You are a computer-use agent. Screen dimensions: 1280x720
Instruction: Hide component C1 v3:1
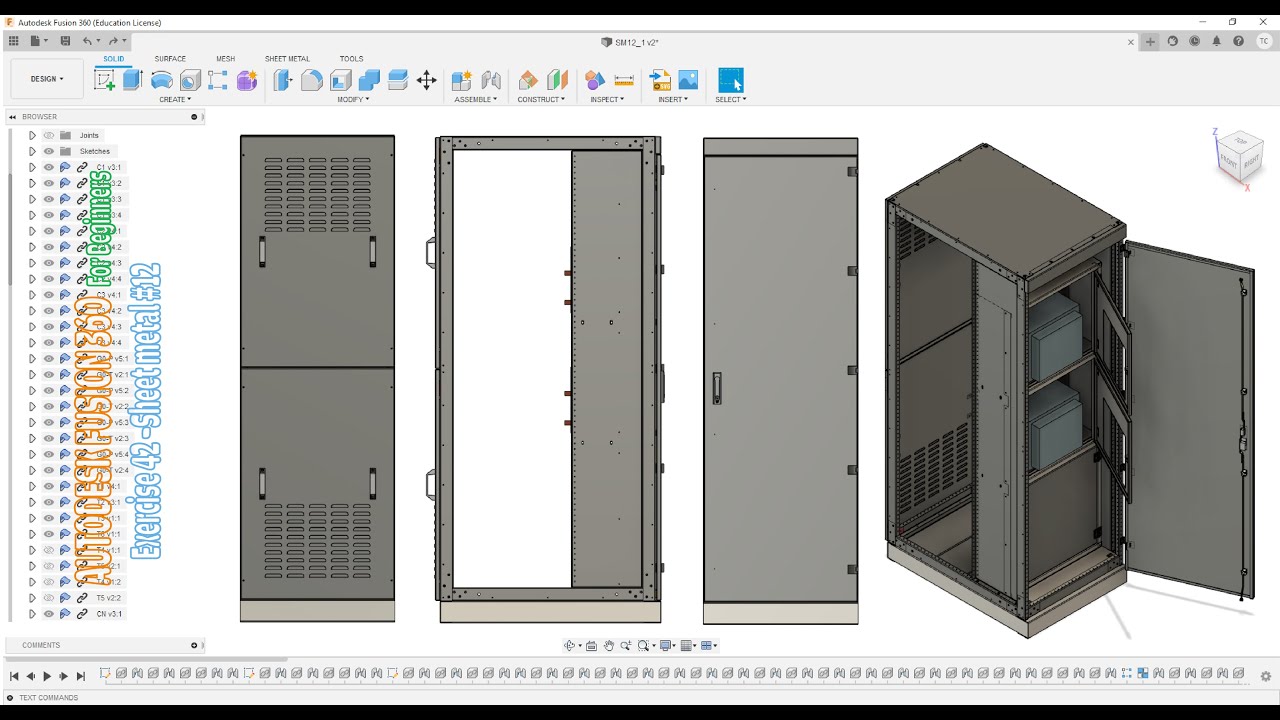coord(48,167)
